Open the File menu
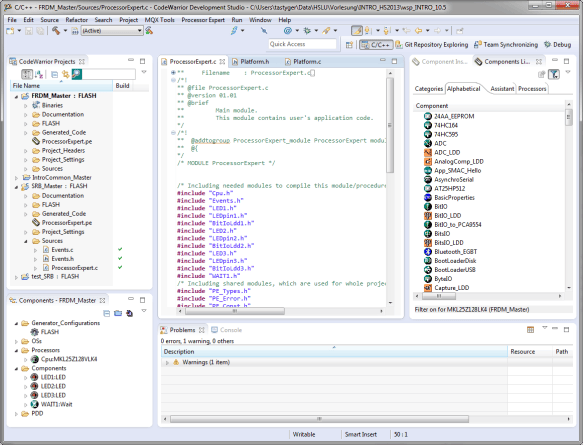The width and height of the screenshot is (583, 445). pyautogui.click(x=12, y=20)
